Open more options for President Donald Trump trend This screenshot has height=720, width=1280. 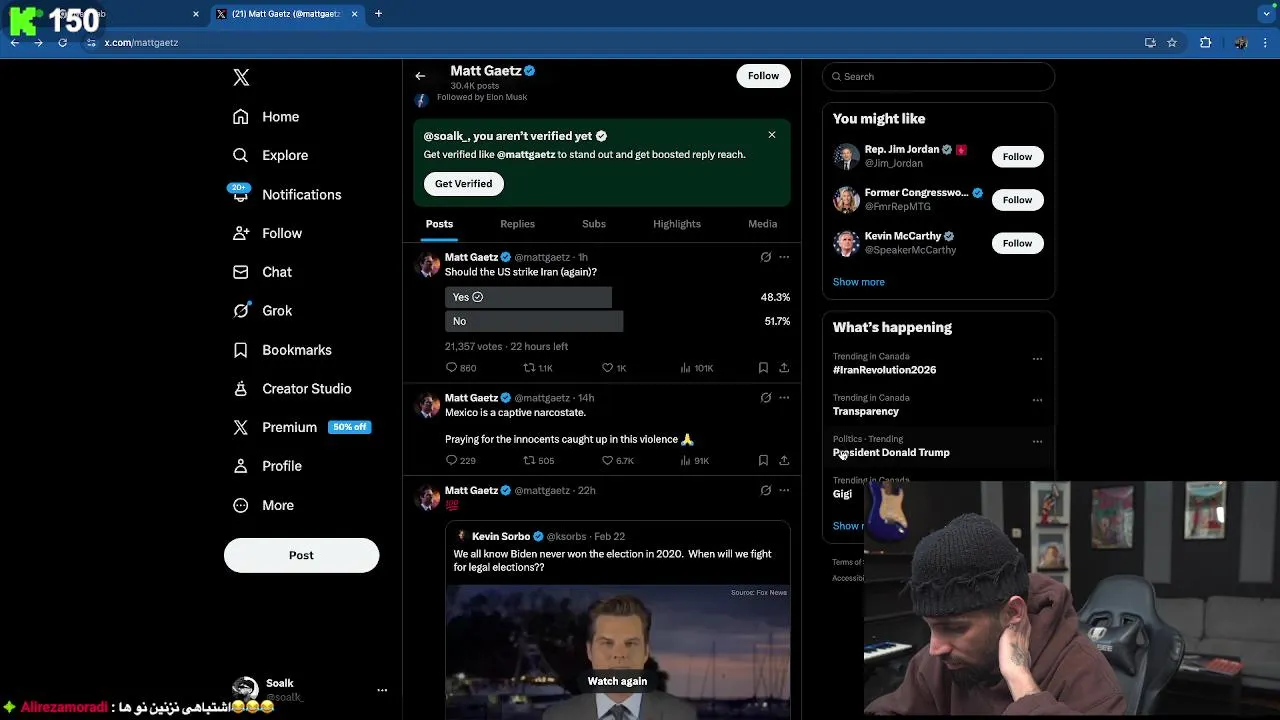pyautogui.click(x=1037, y=441)
